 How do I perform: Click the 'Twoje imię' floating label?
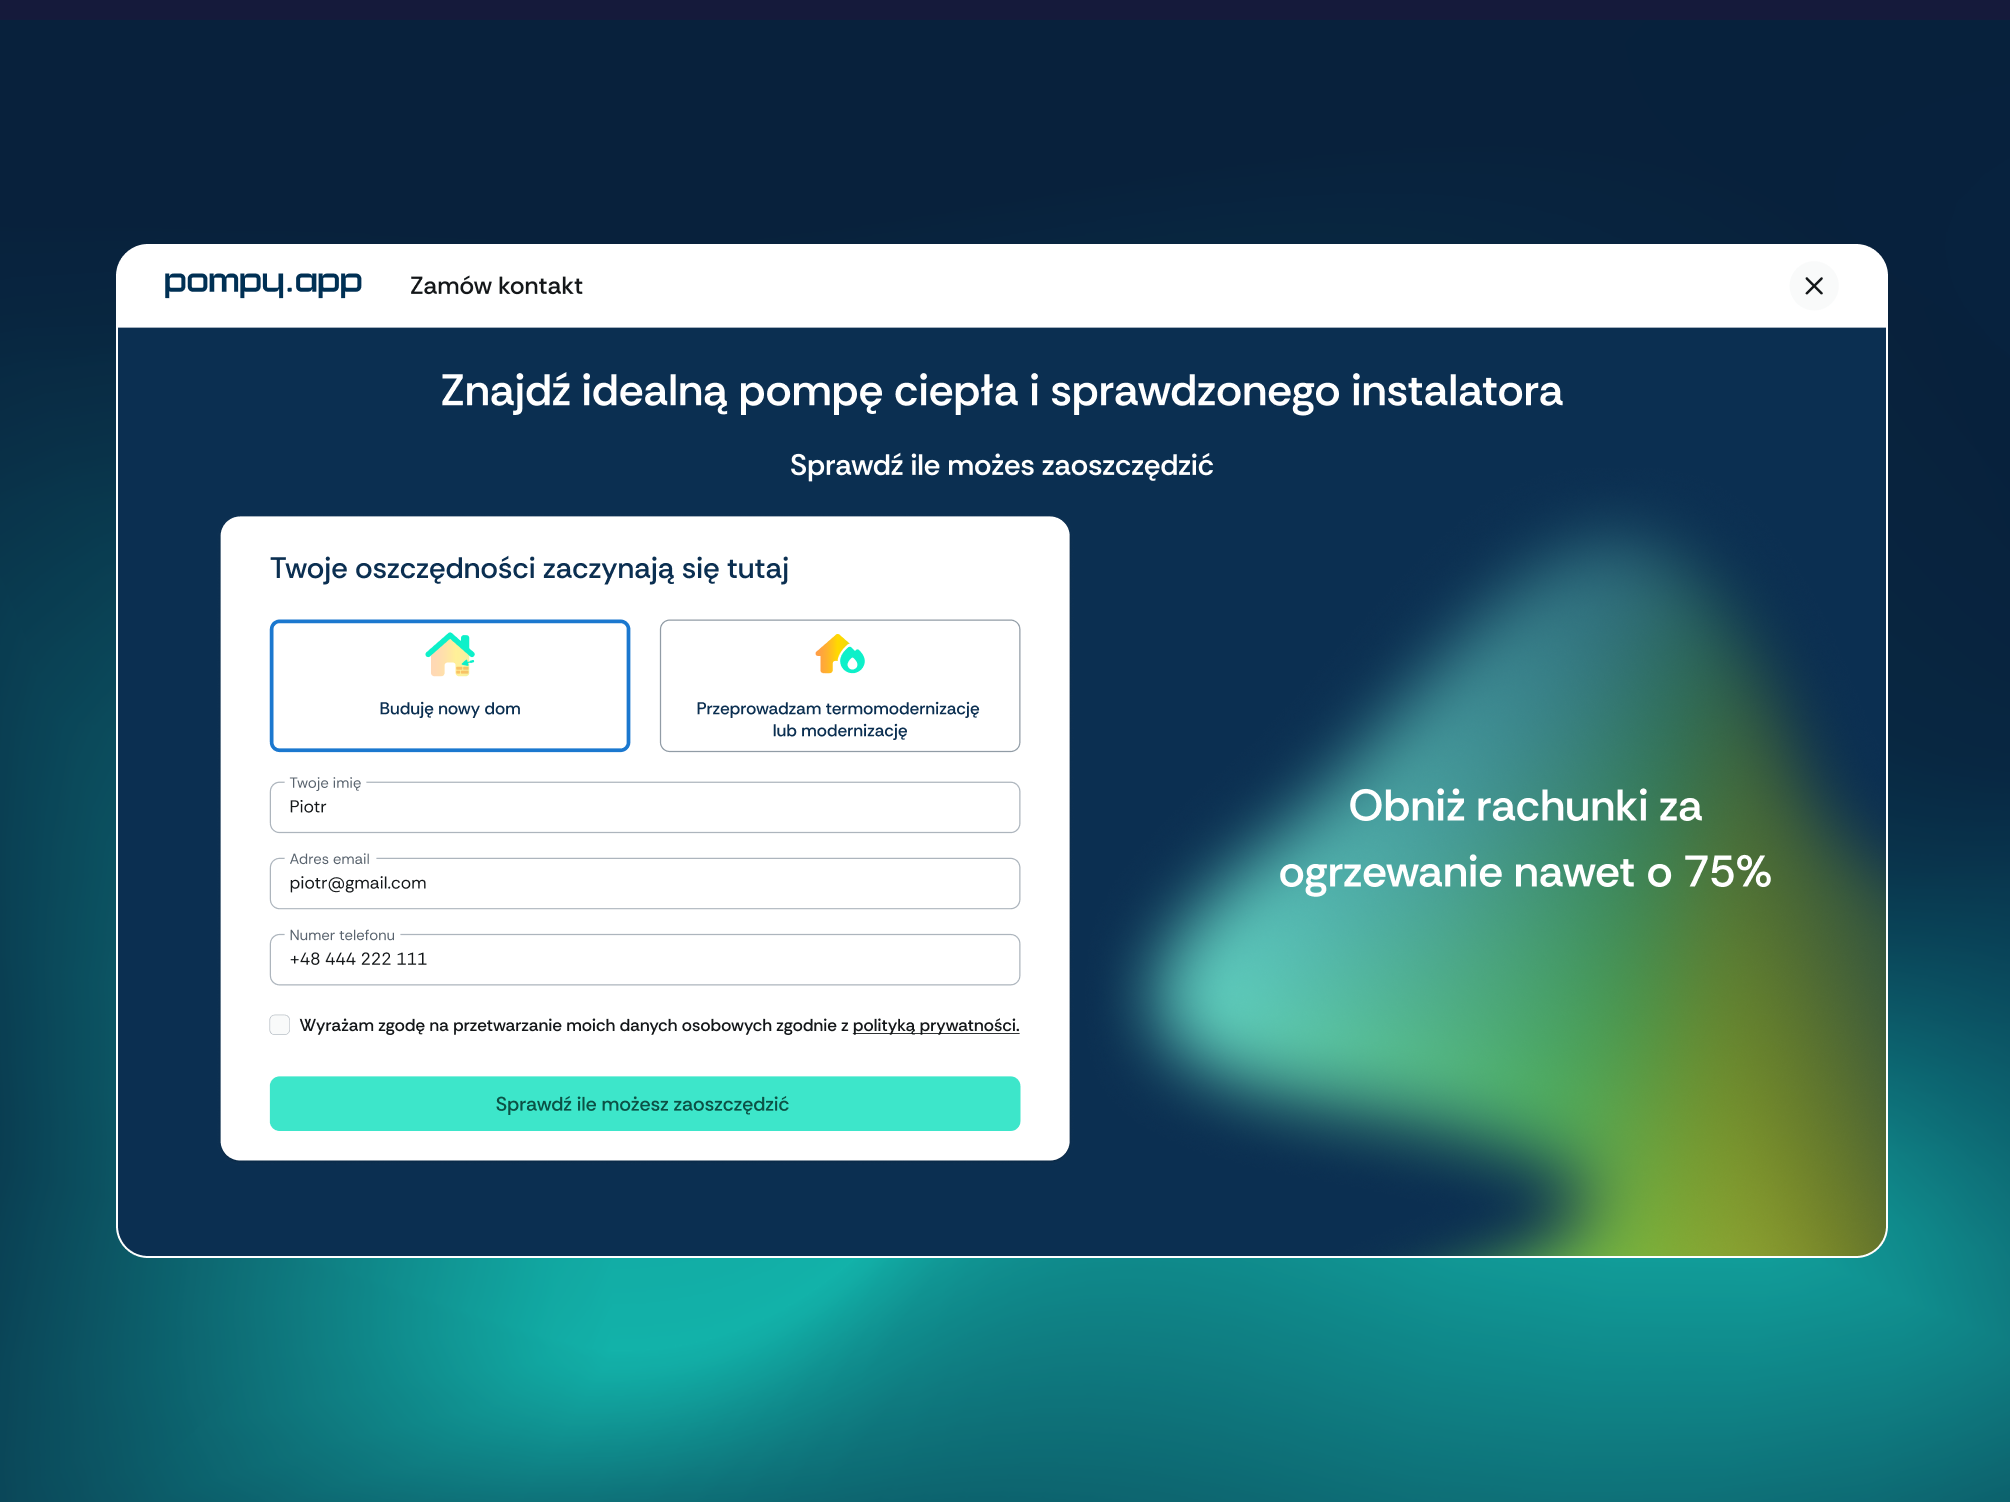325,783
